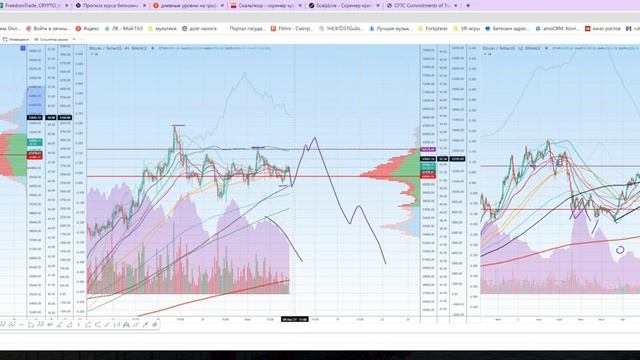Close the FreedomTrade_CRYPTO tab
Screen dimensions: 640x360
click(x=67, y=6)
